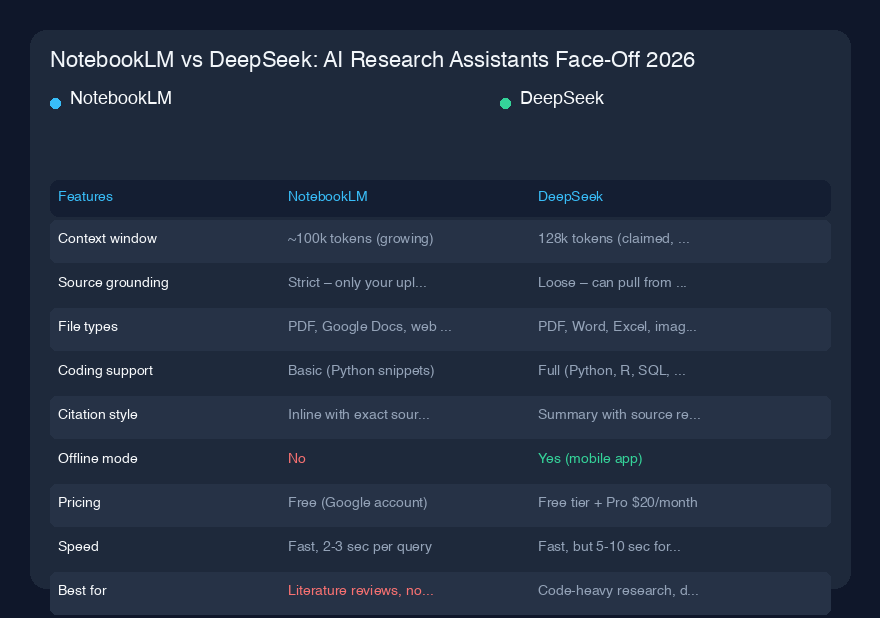The image size is (880, 618).
Task: Click the Summary with source re... cell
Action: (619, 414)
